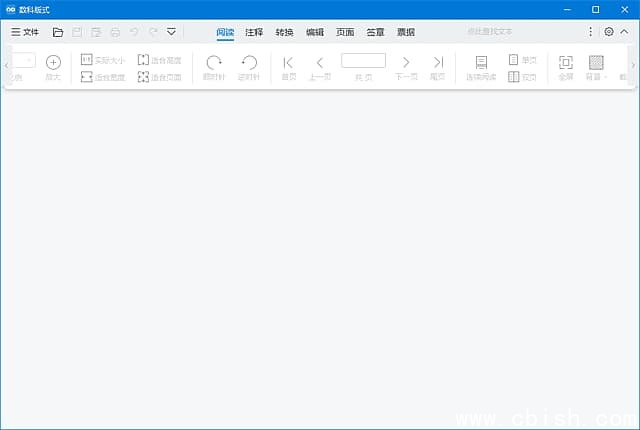Open the 文件 menu

24,32
